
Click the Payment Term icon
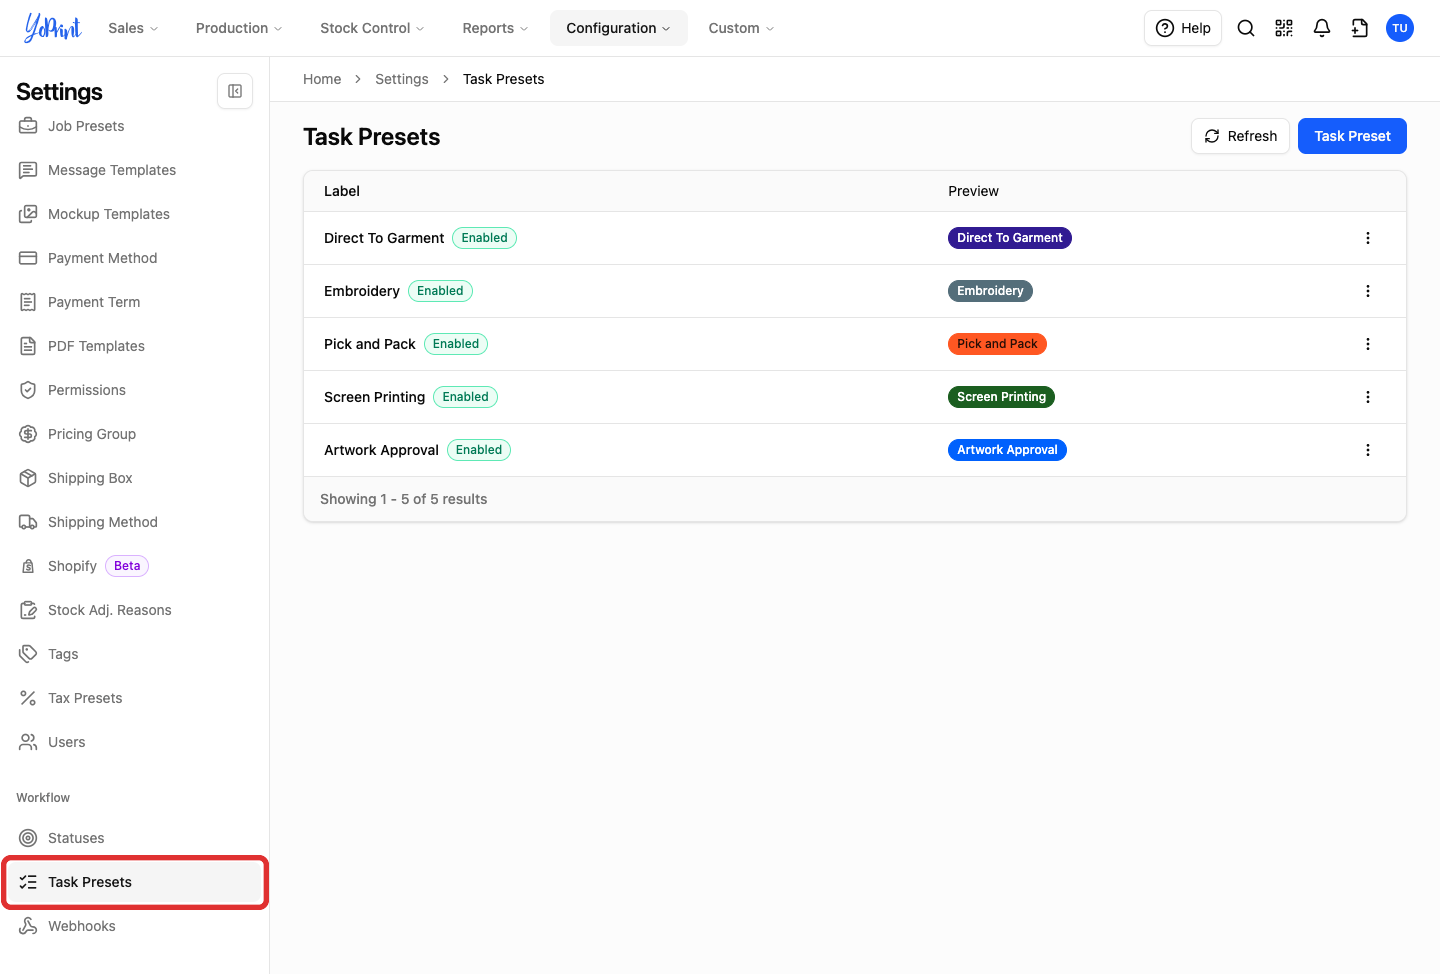click(x=28, y=302)
